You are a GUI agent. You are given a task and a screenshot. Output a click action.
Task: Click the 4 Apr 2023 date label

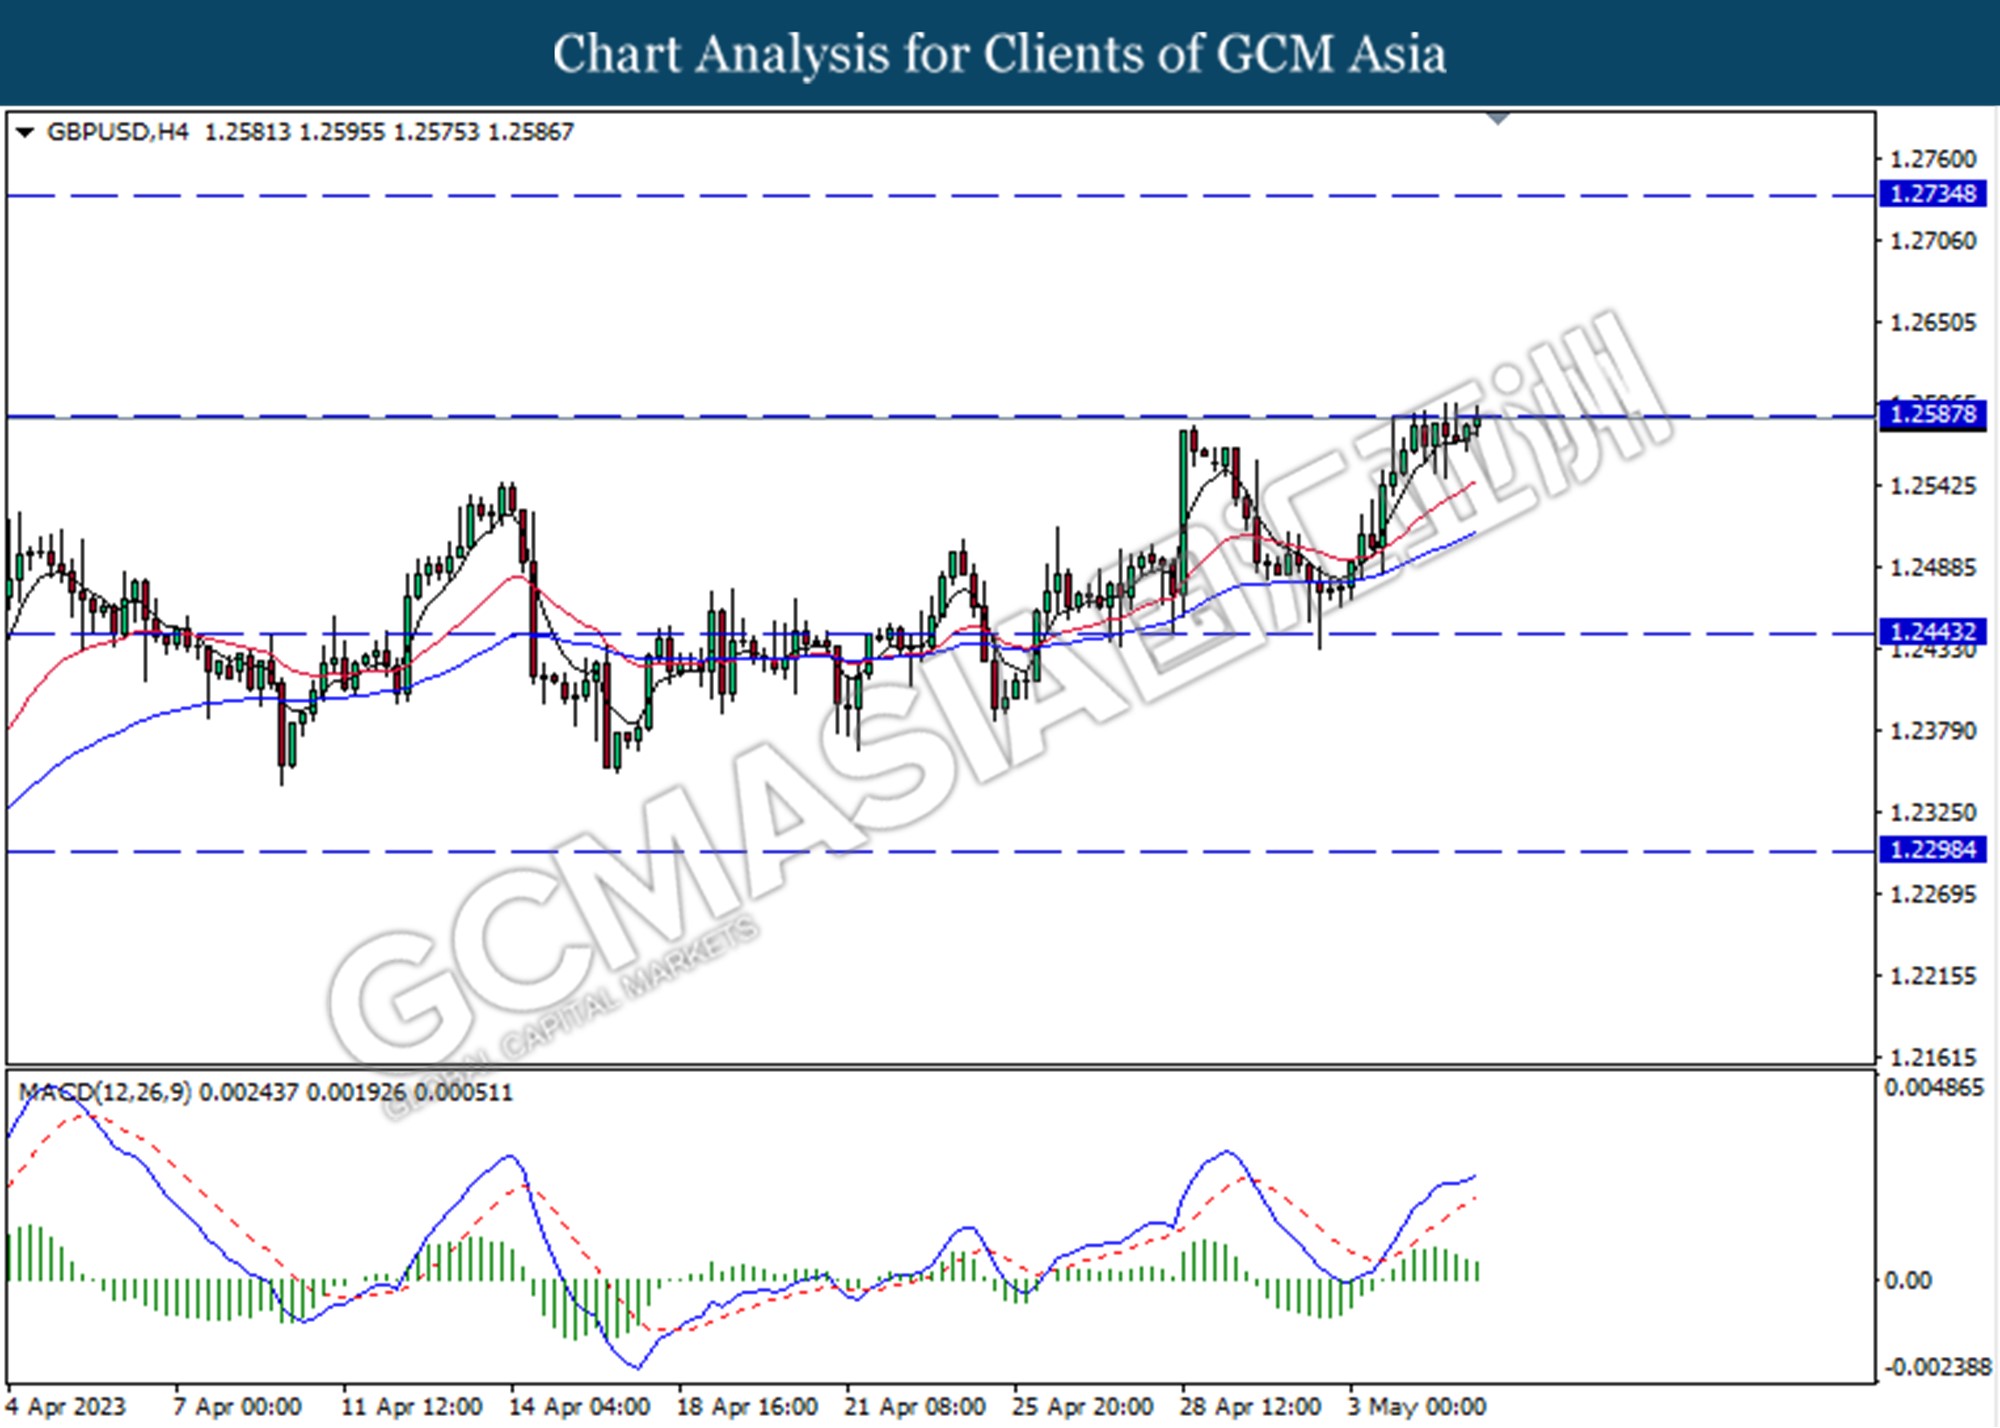coord(67,1407)
